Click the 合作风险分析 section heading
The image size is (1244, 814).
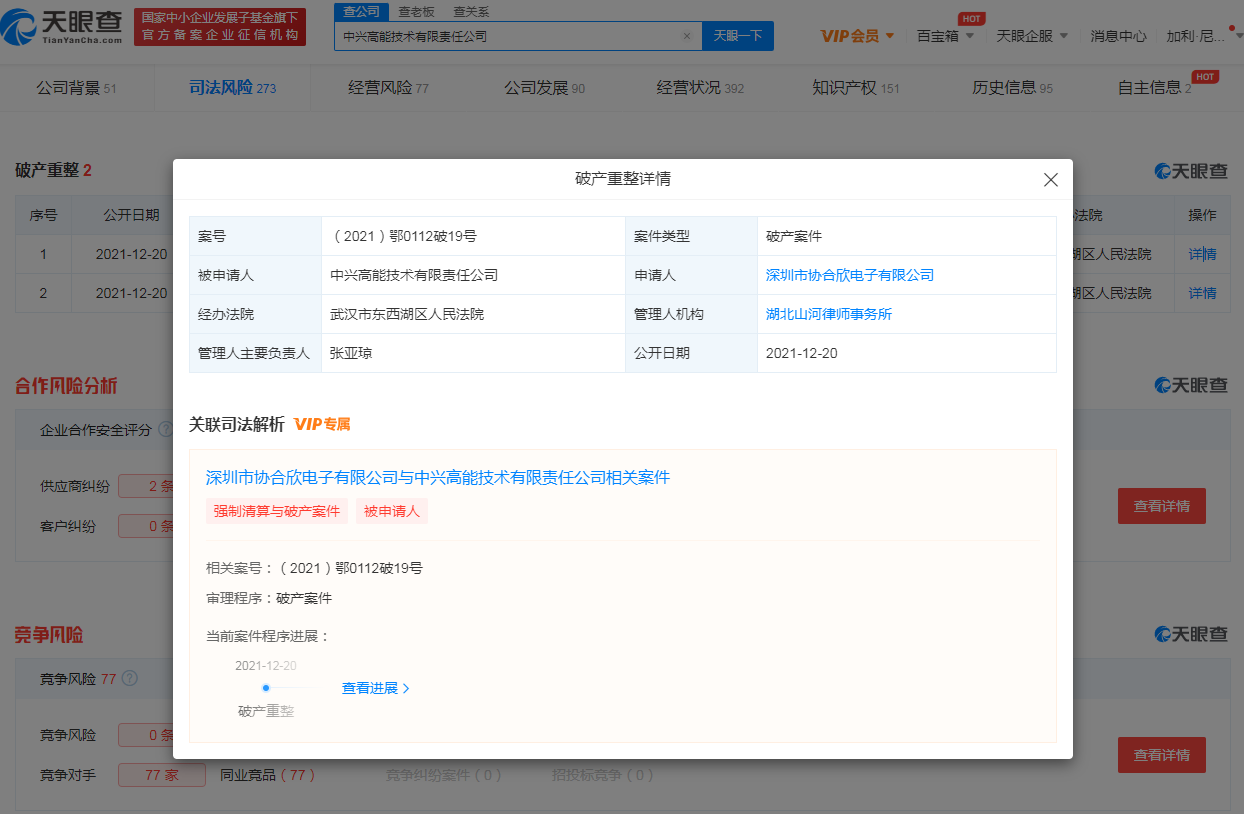tap(66, 386)
